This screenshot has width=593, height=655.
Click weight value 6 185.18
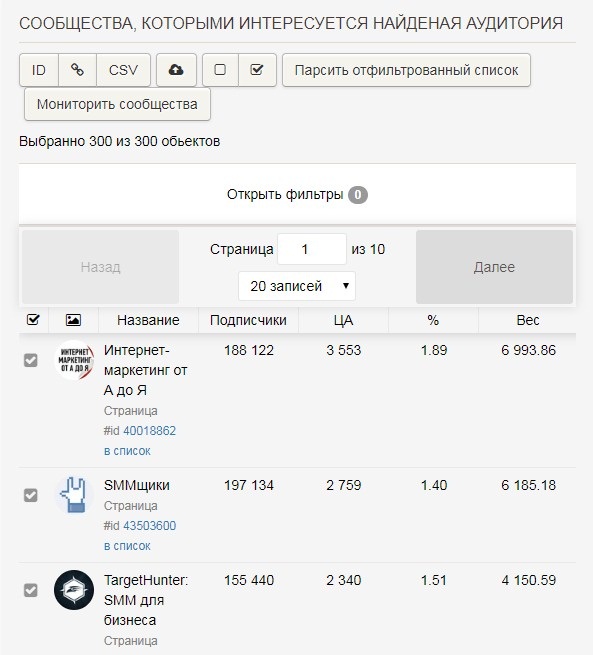pyautogui.click(x=528, y=485)
